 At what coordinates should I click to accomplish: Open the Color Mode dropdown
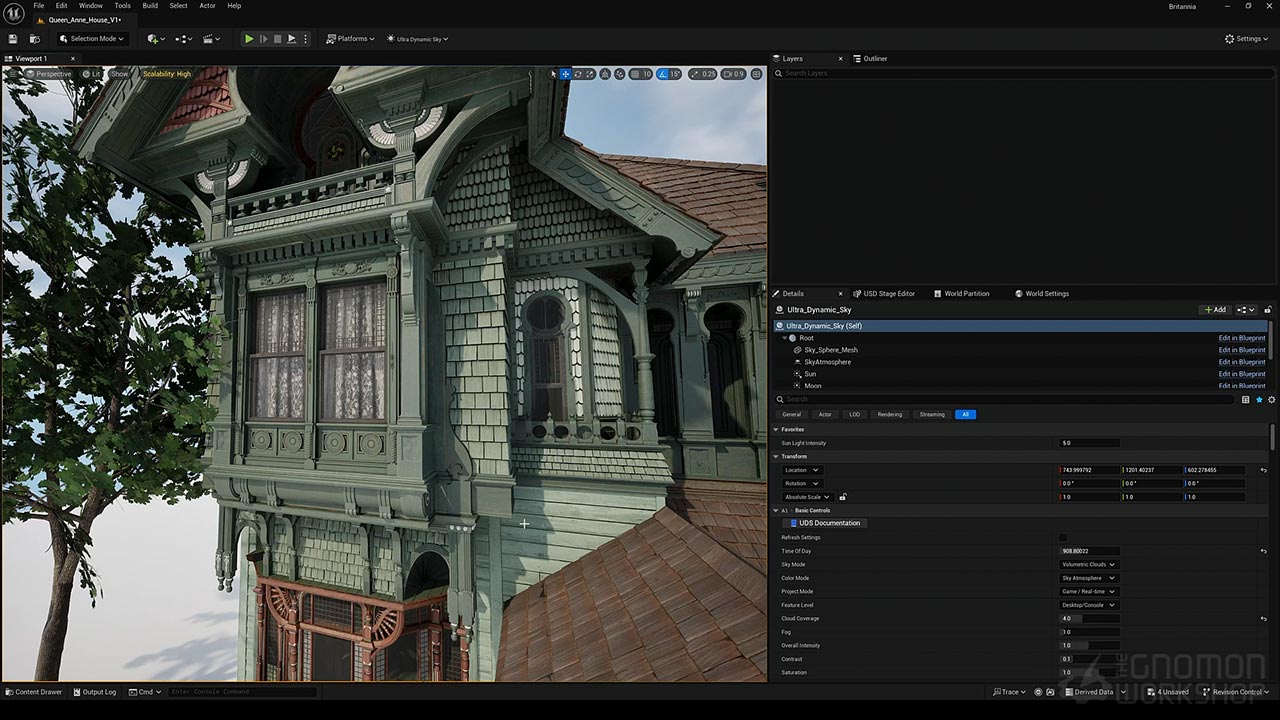pyautogui.click(x=1088, y=578)
